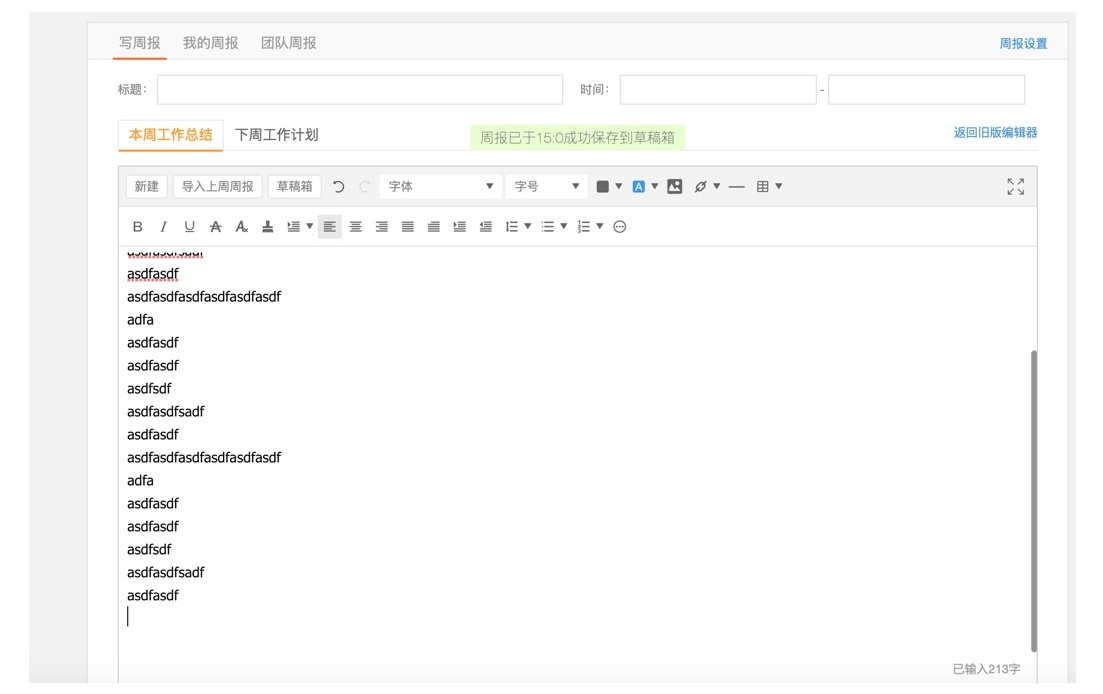
Task: Toggle bold formatting
Action: (x=137, y=226)
